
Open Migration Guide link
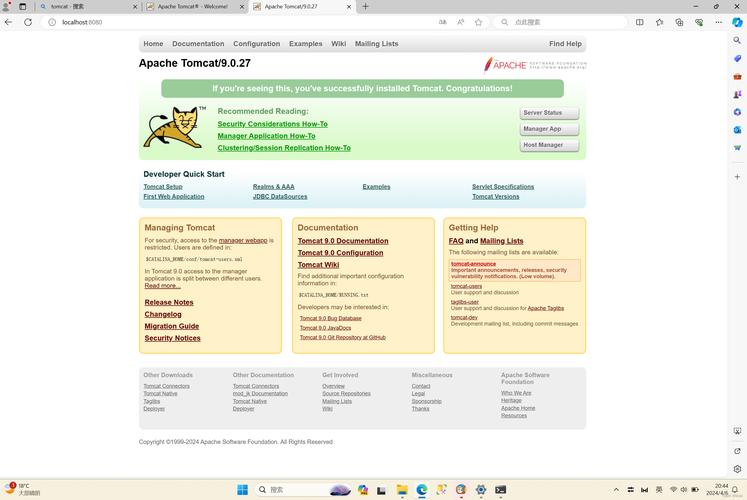click(172, 326)
